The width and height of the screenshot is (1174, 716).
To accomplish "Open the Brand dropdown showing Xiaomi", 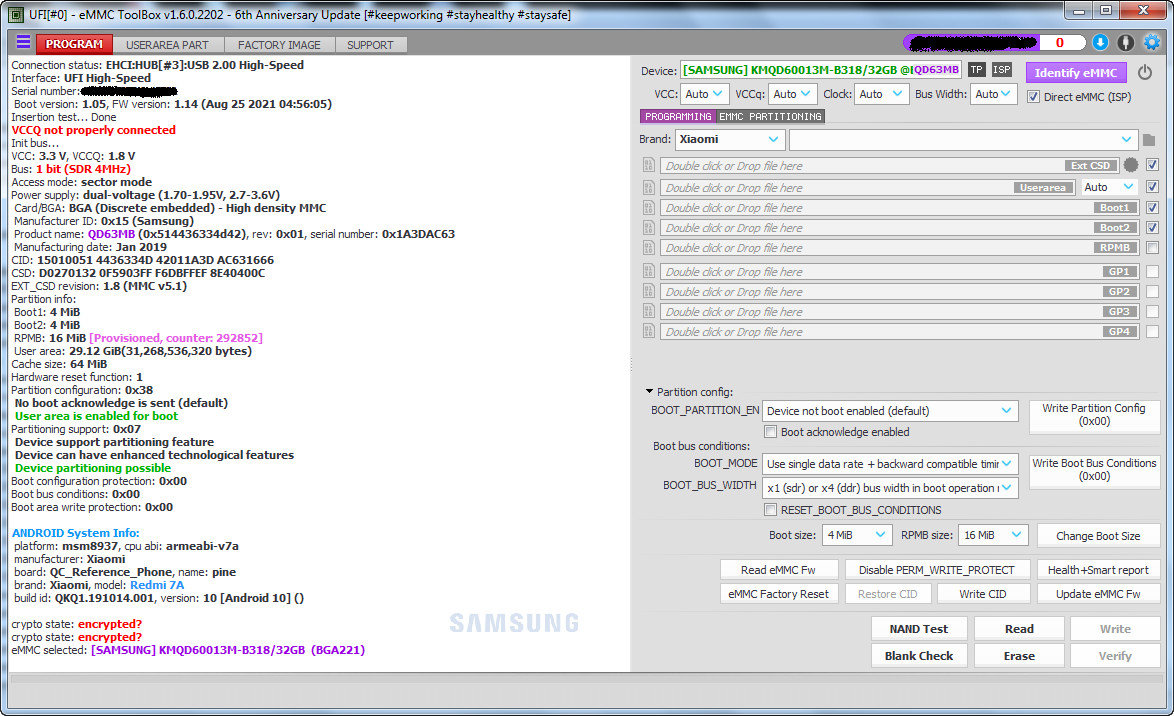I will [730, 139].
